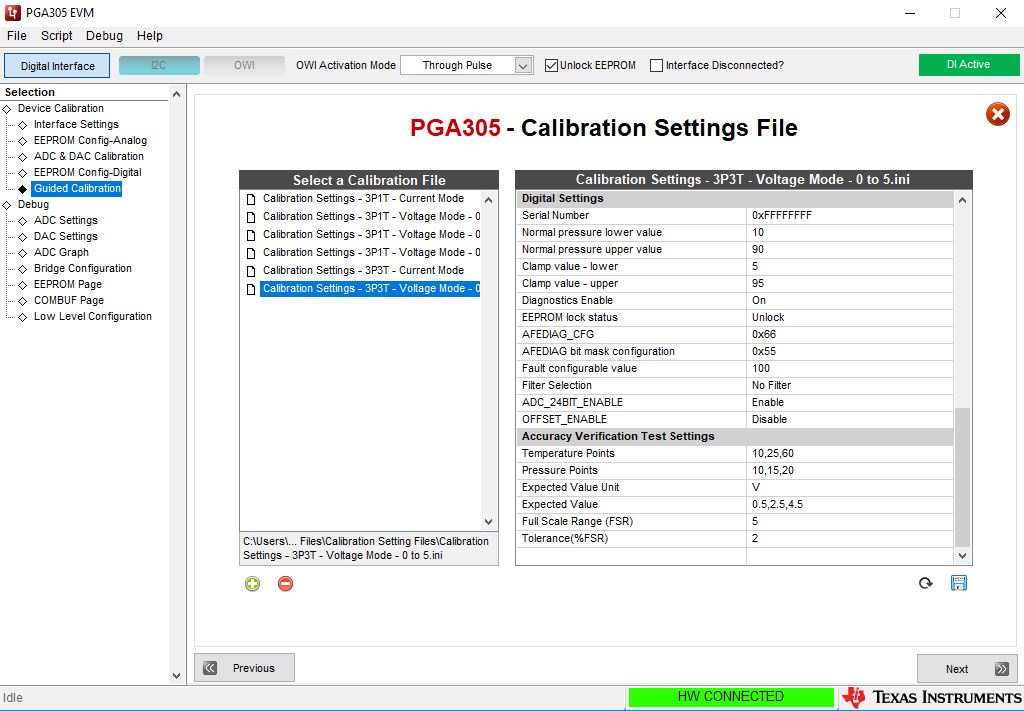
Task: Open COMBUF Page in the tree
Action: point(69,300)
